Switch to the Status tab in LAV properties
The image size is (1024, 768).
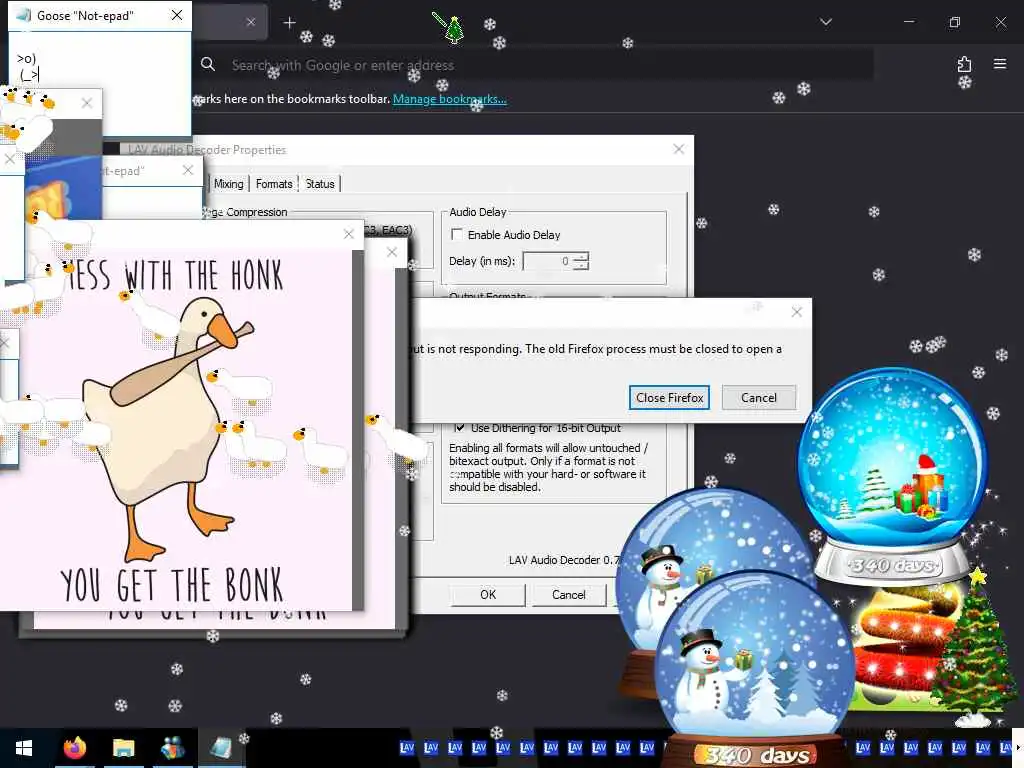click(x=320, y=184)
